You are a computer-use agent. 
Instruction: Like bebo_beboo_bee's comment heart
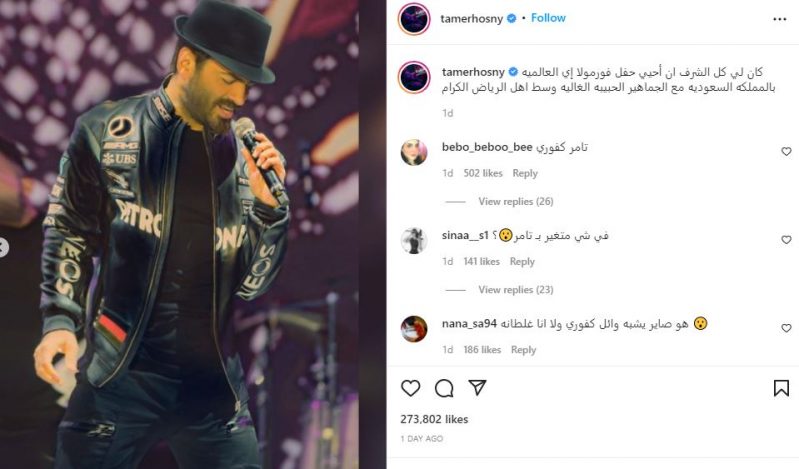(x=786, y=151)
